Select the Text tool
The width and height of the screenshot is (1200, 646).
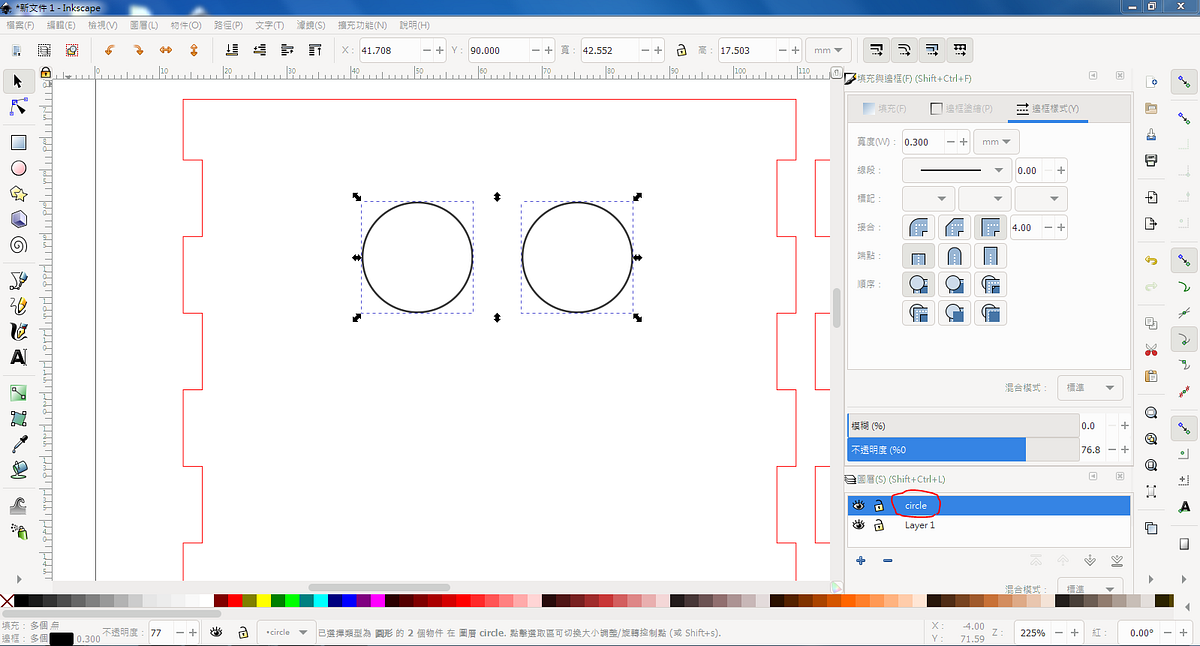(x=18, y=357)
